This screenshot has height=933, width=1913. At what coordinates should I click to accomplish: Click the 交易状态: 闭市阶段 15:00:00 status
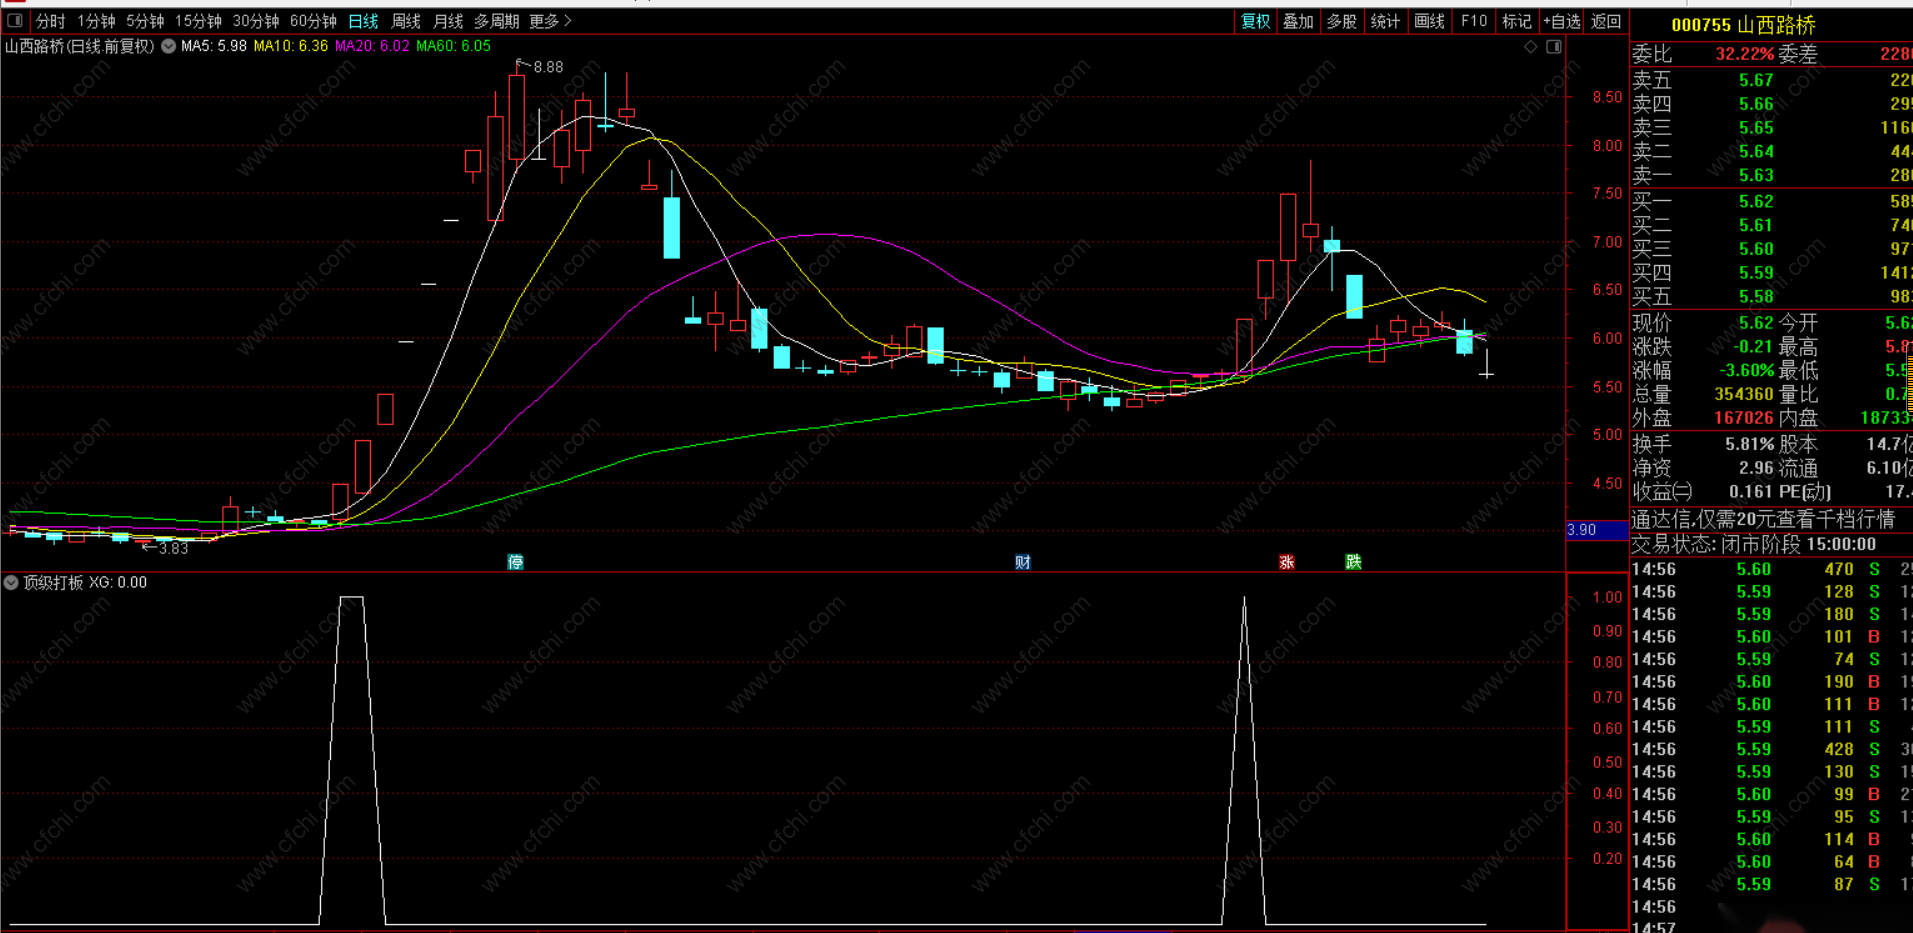(1754, 544)
